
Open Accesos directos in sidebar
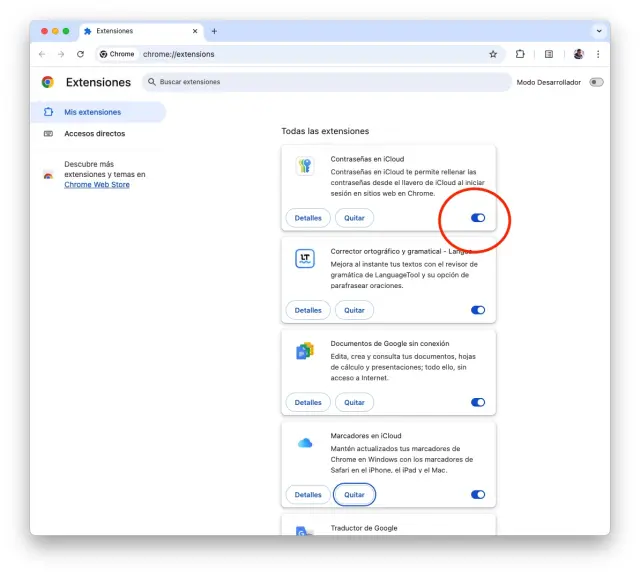click(x=94, y=133)
